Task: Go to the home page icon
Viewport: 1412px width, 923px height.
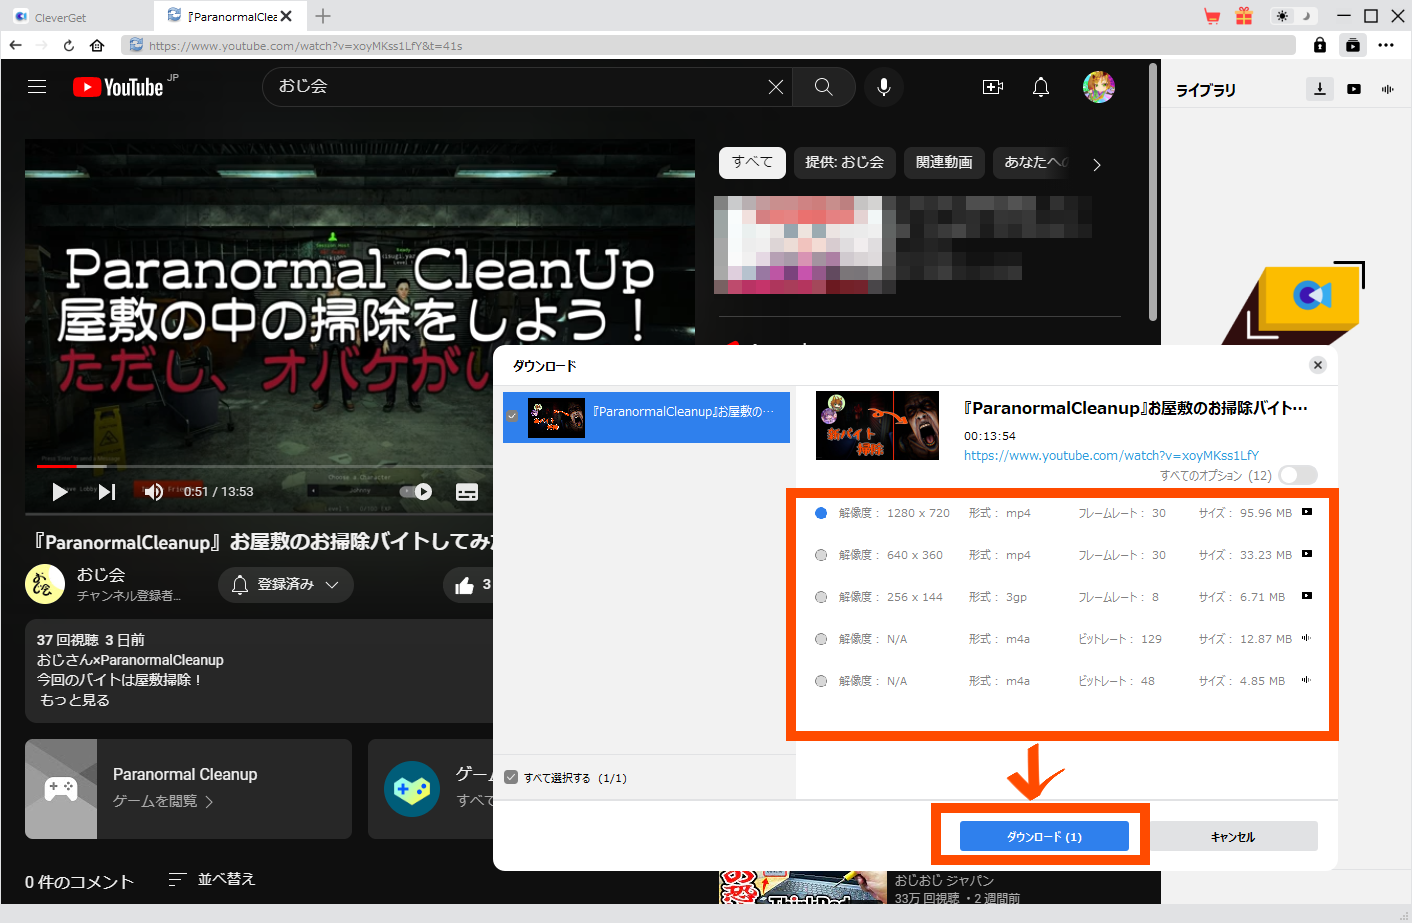Action: coord(97,45)
